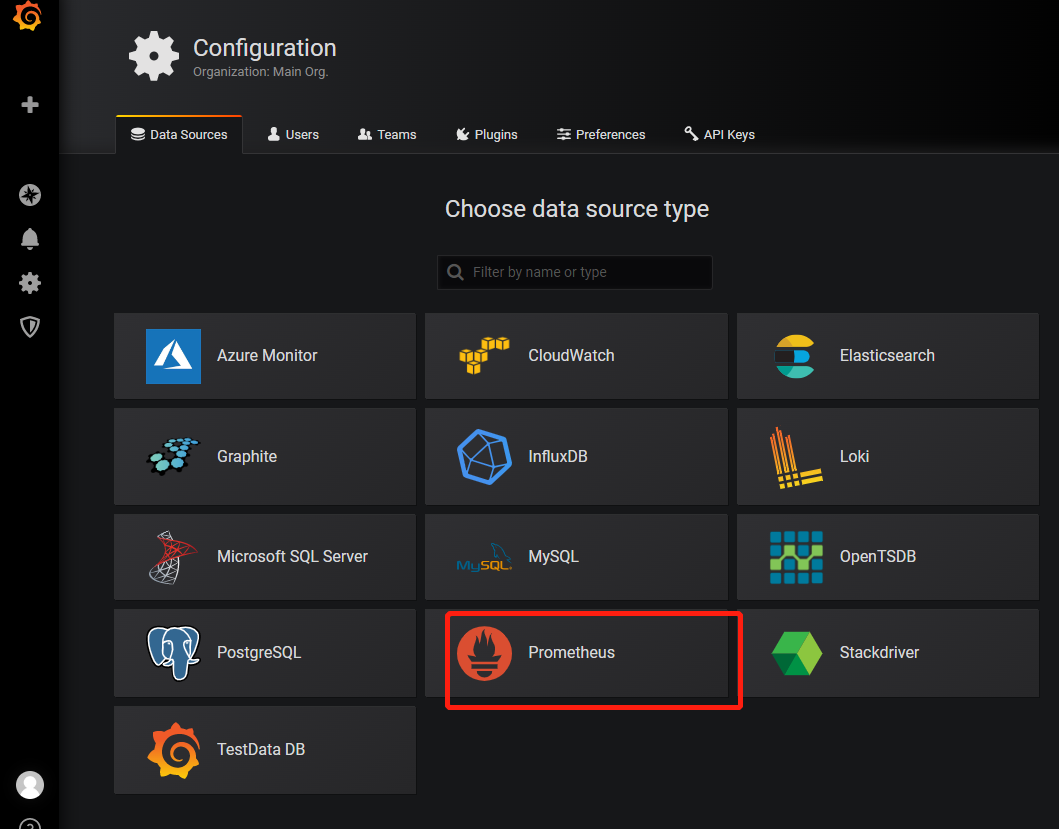Click the OpenTSDB grid icon
Image resolution: width=1059 pixels, height=829 pixels.
796,557
